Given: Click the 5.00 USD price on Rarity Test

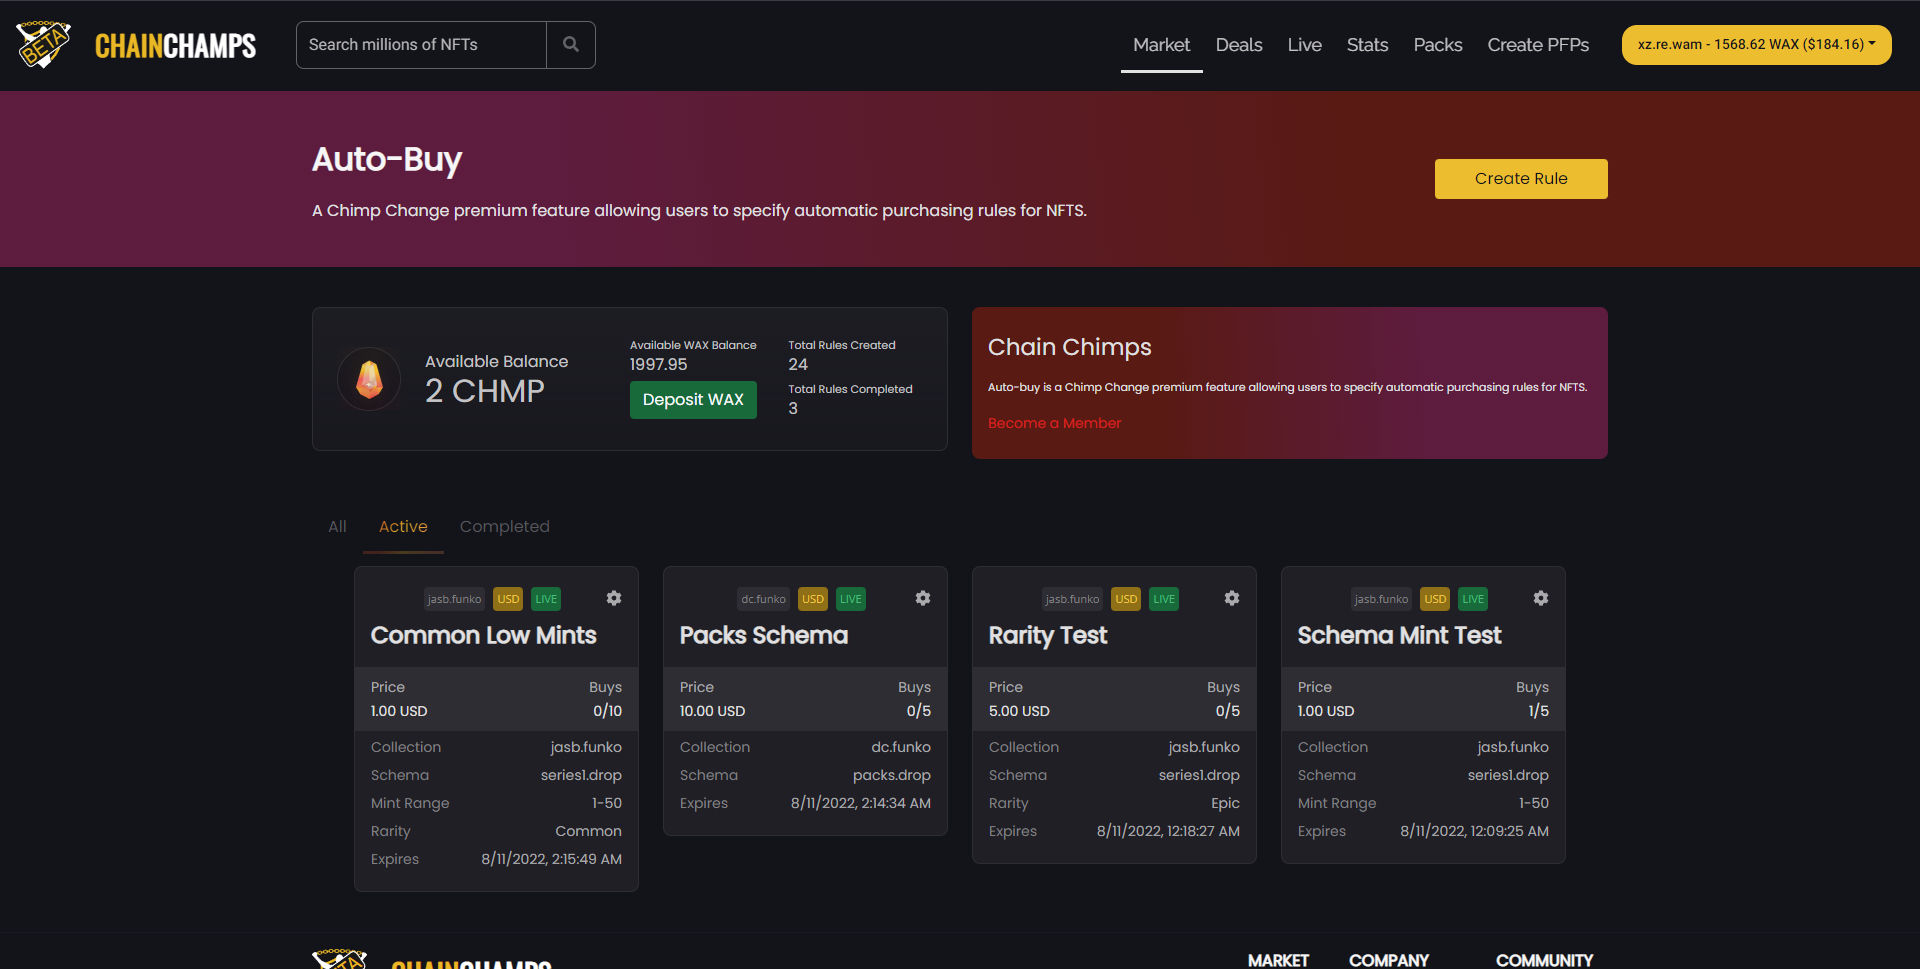Looking at the screenshot, I should coord(1019,711).
